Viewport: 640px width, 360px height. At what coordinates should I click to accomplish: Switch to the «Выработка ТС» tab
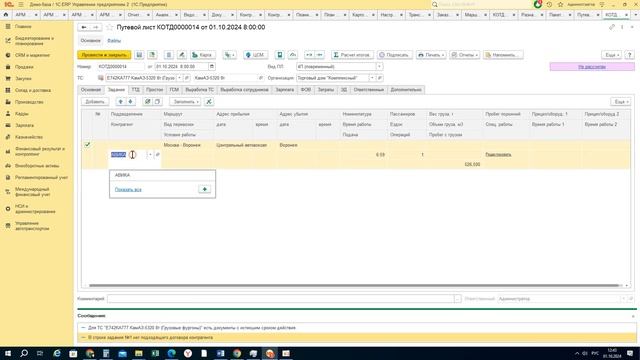200,90
